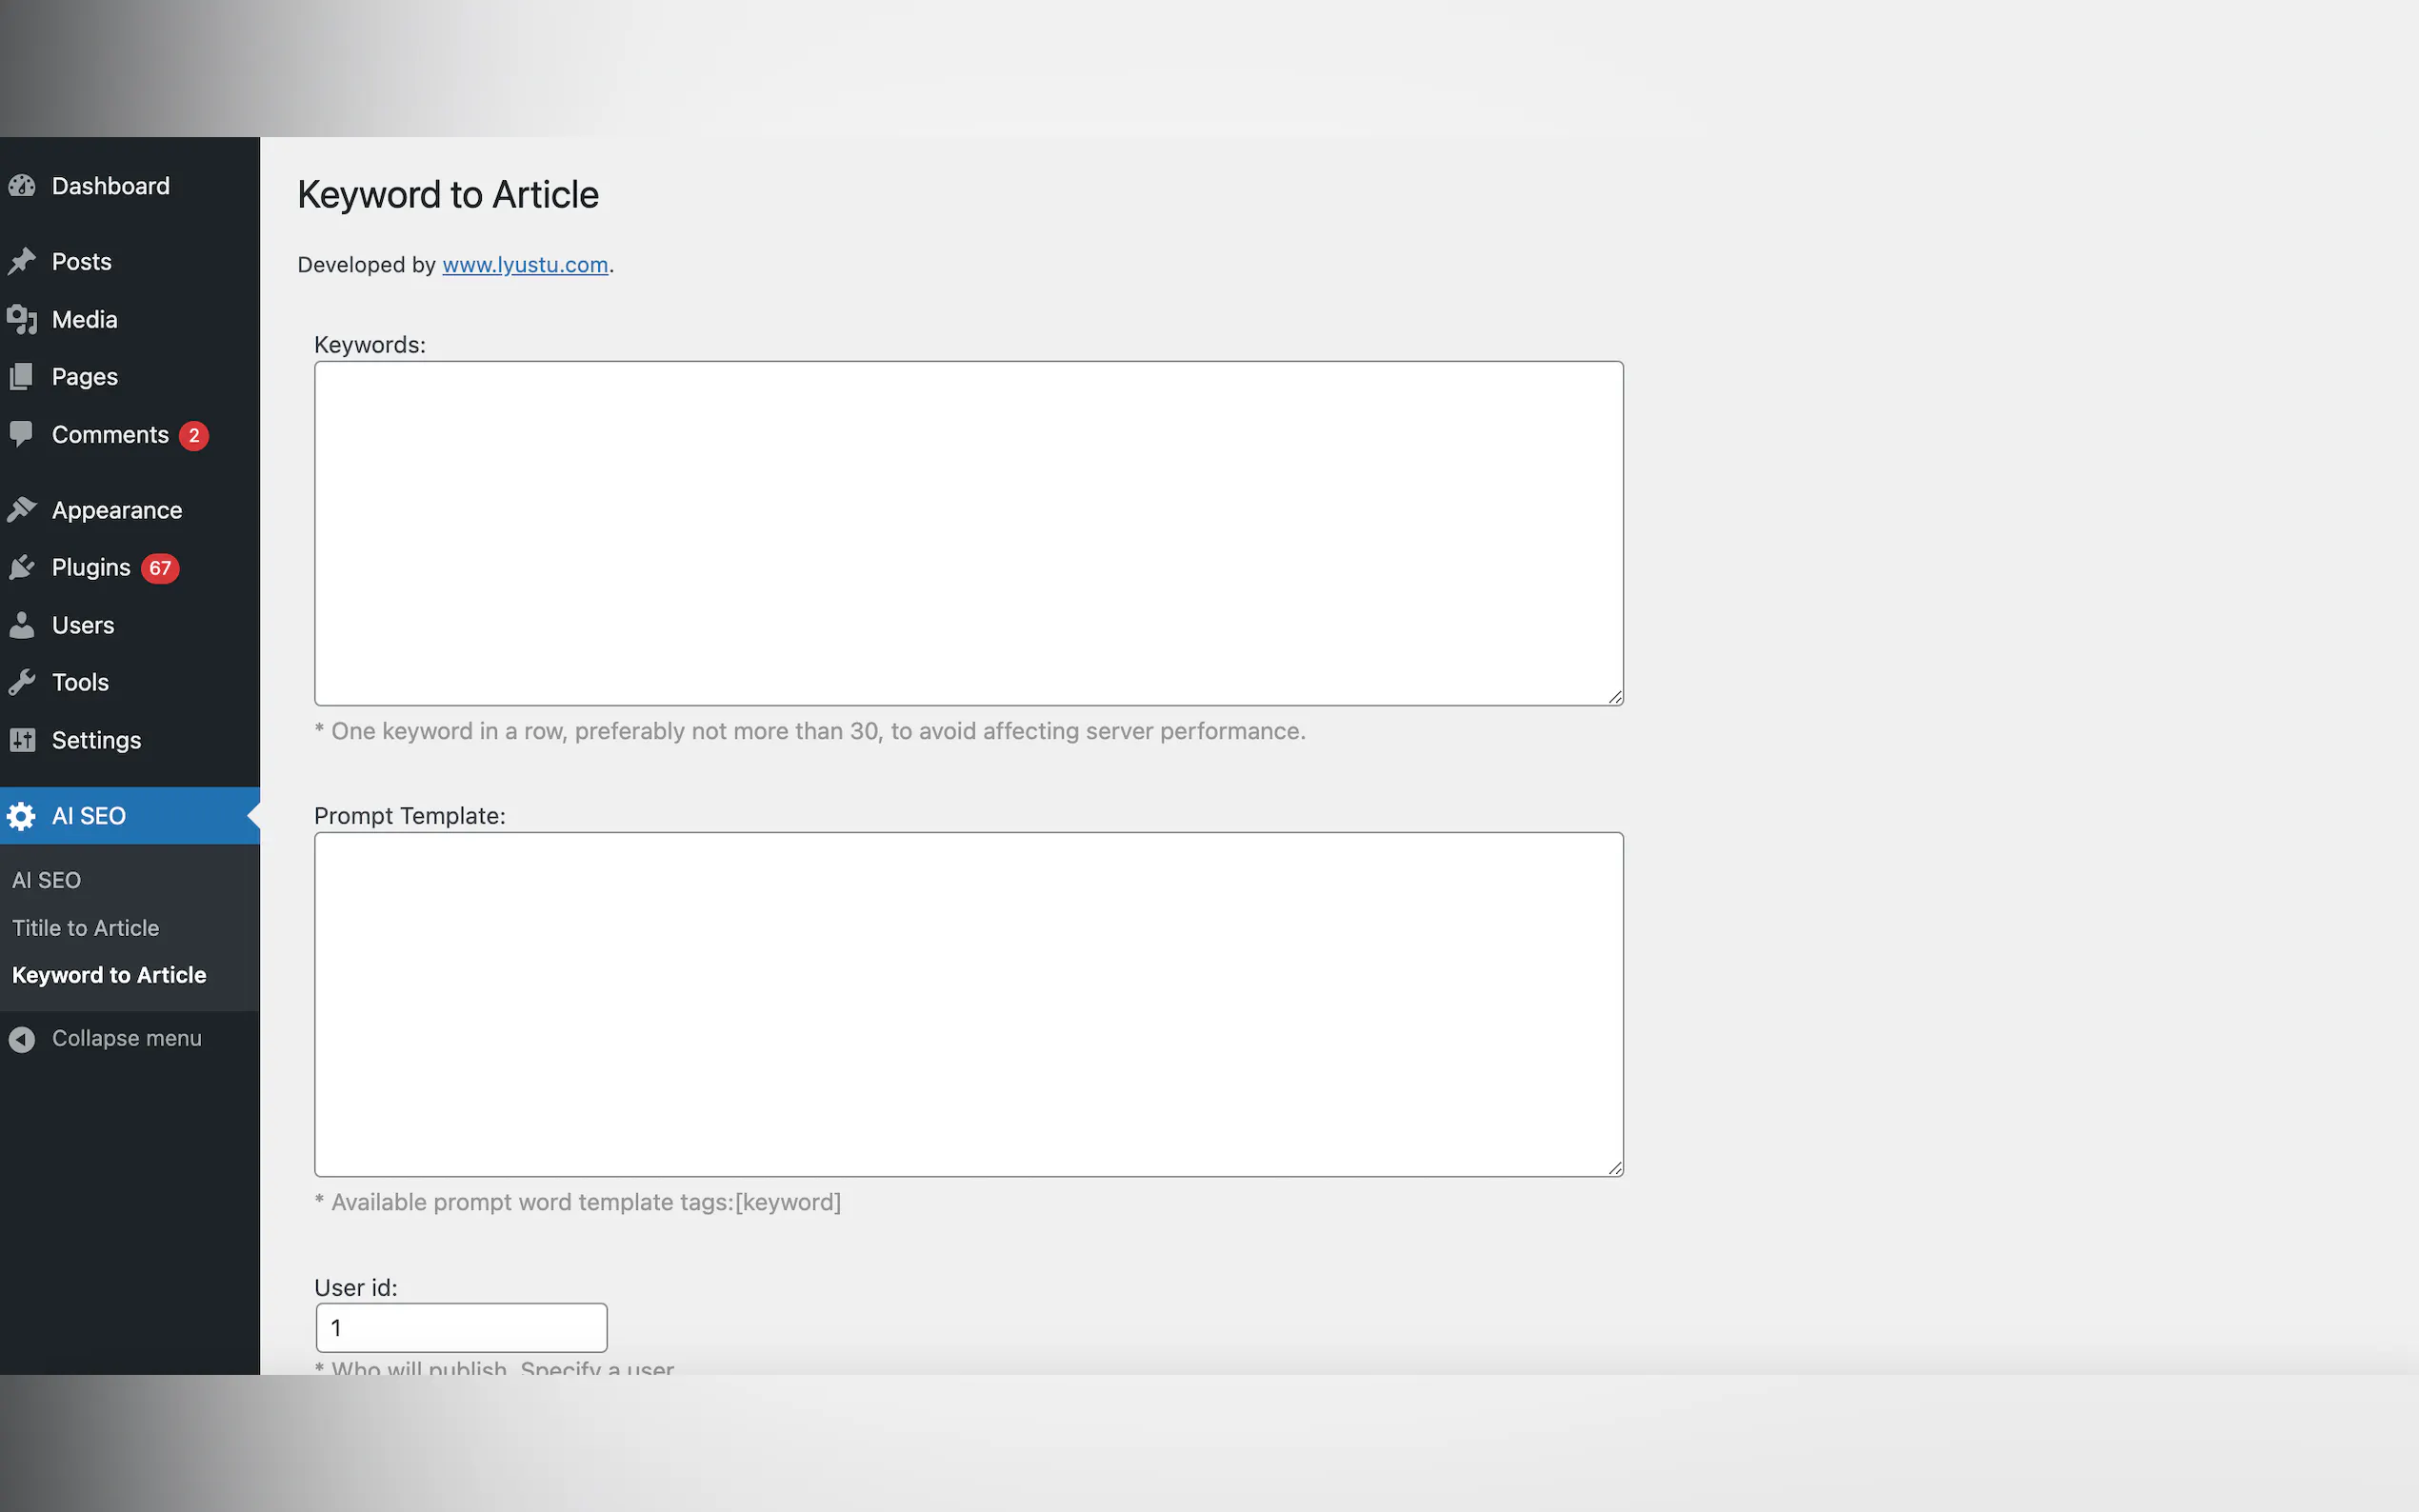Image resolution: width=2419 pixels, height=1512 pixels.
Task: Focus the Prompt Template text area
Action: [x=968, y=1004]
